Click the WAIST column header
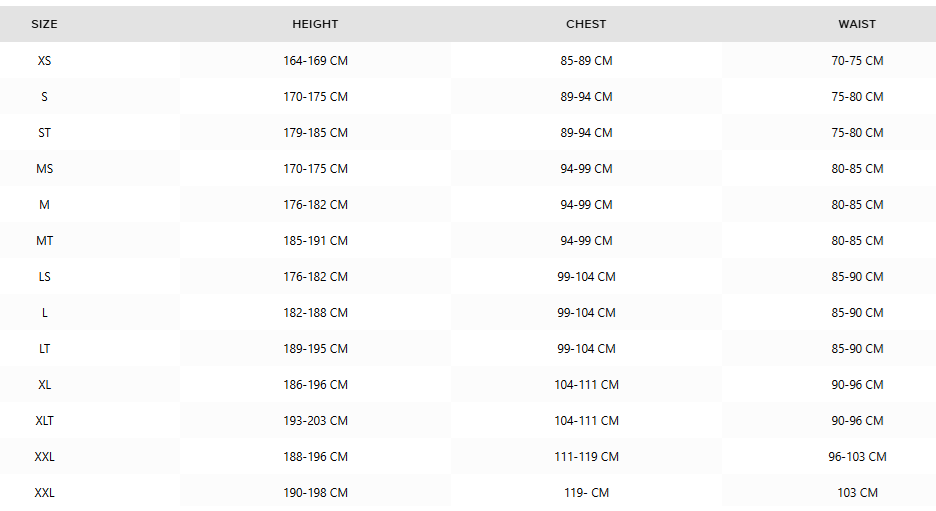 (x=857, y=24)
